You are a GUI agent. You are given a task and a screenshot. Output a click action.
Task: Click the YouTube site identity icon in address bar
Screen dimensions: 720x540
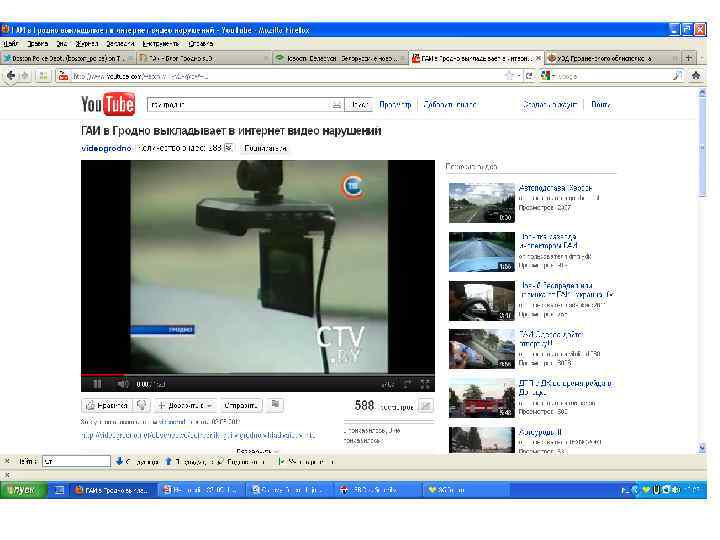coord(63,76)
